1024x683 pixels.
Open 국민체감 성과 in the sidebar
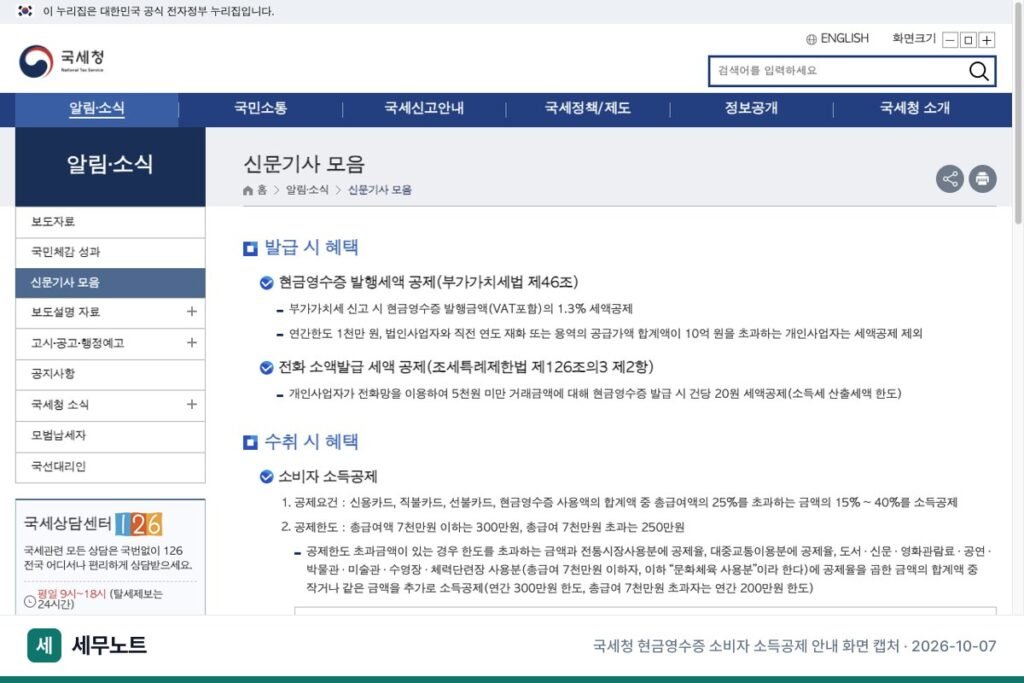110,252
